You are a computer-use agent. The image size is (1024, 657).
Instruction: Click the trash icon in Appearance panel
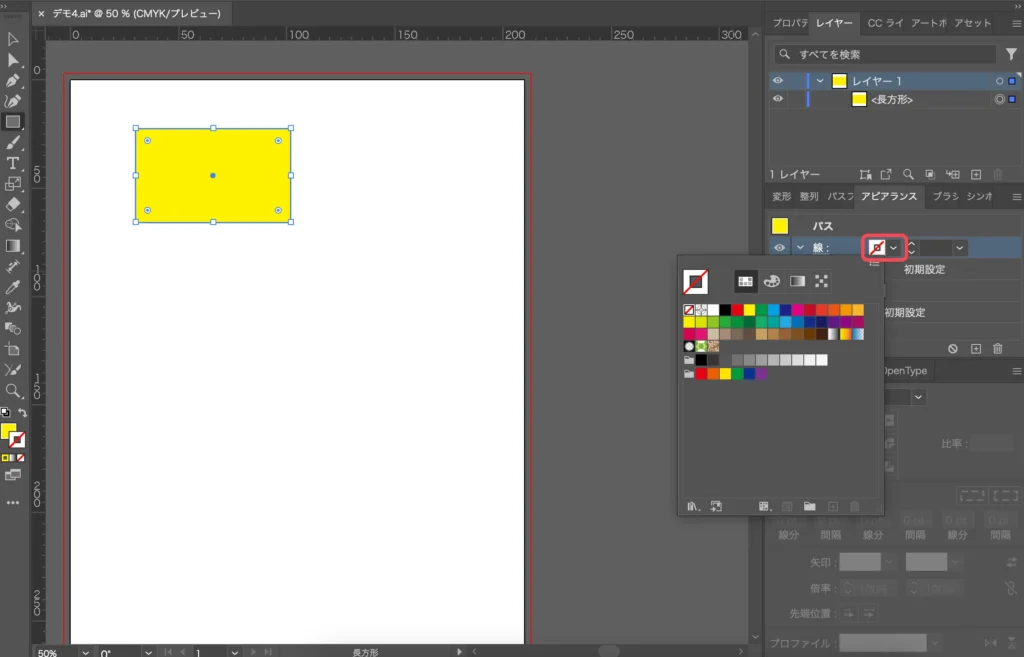(997, 348)
